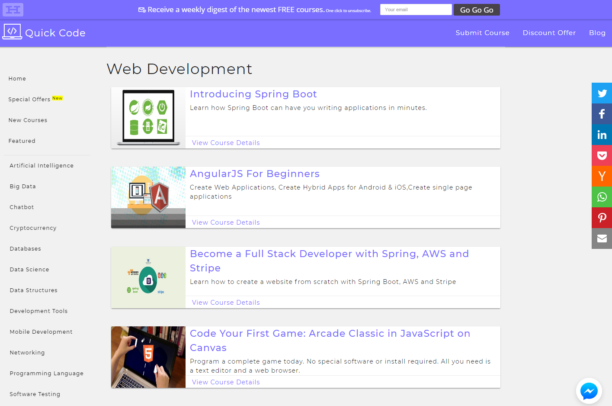Select Artificial Intelligence category
The image size is (612, 406).
pyautogui.click(x=41, y=166)
